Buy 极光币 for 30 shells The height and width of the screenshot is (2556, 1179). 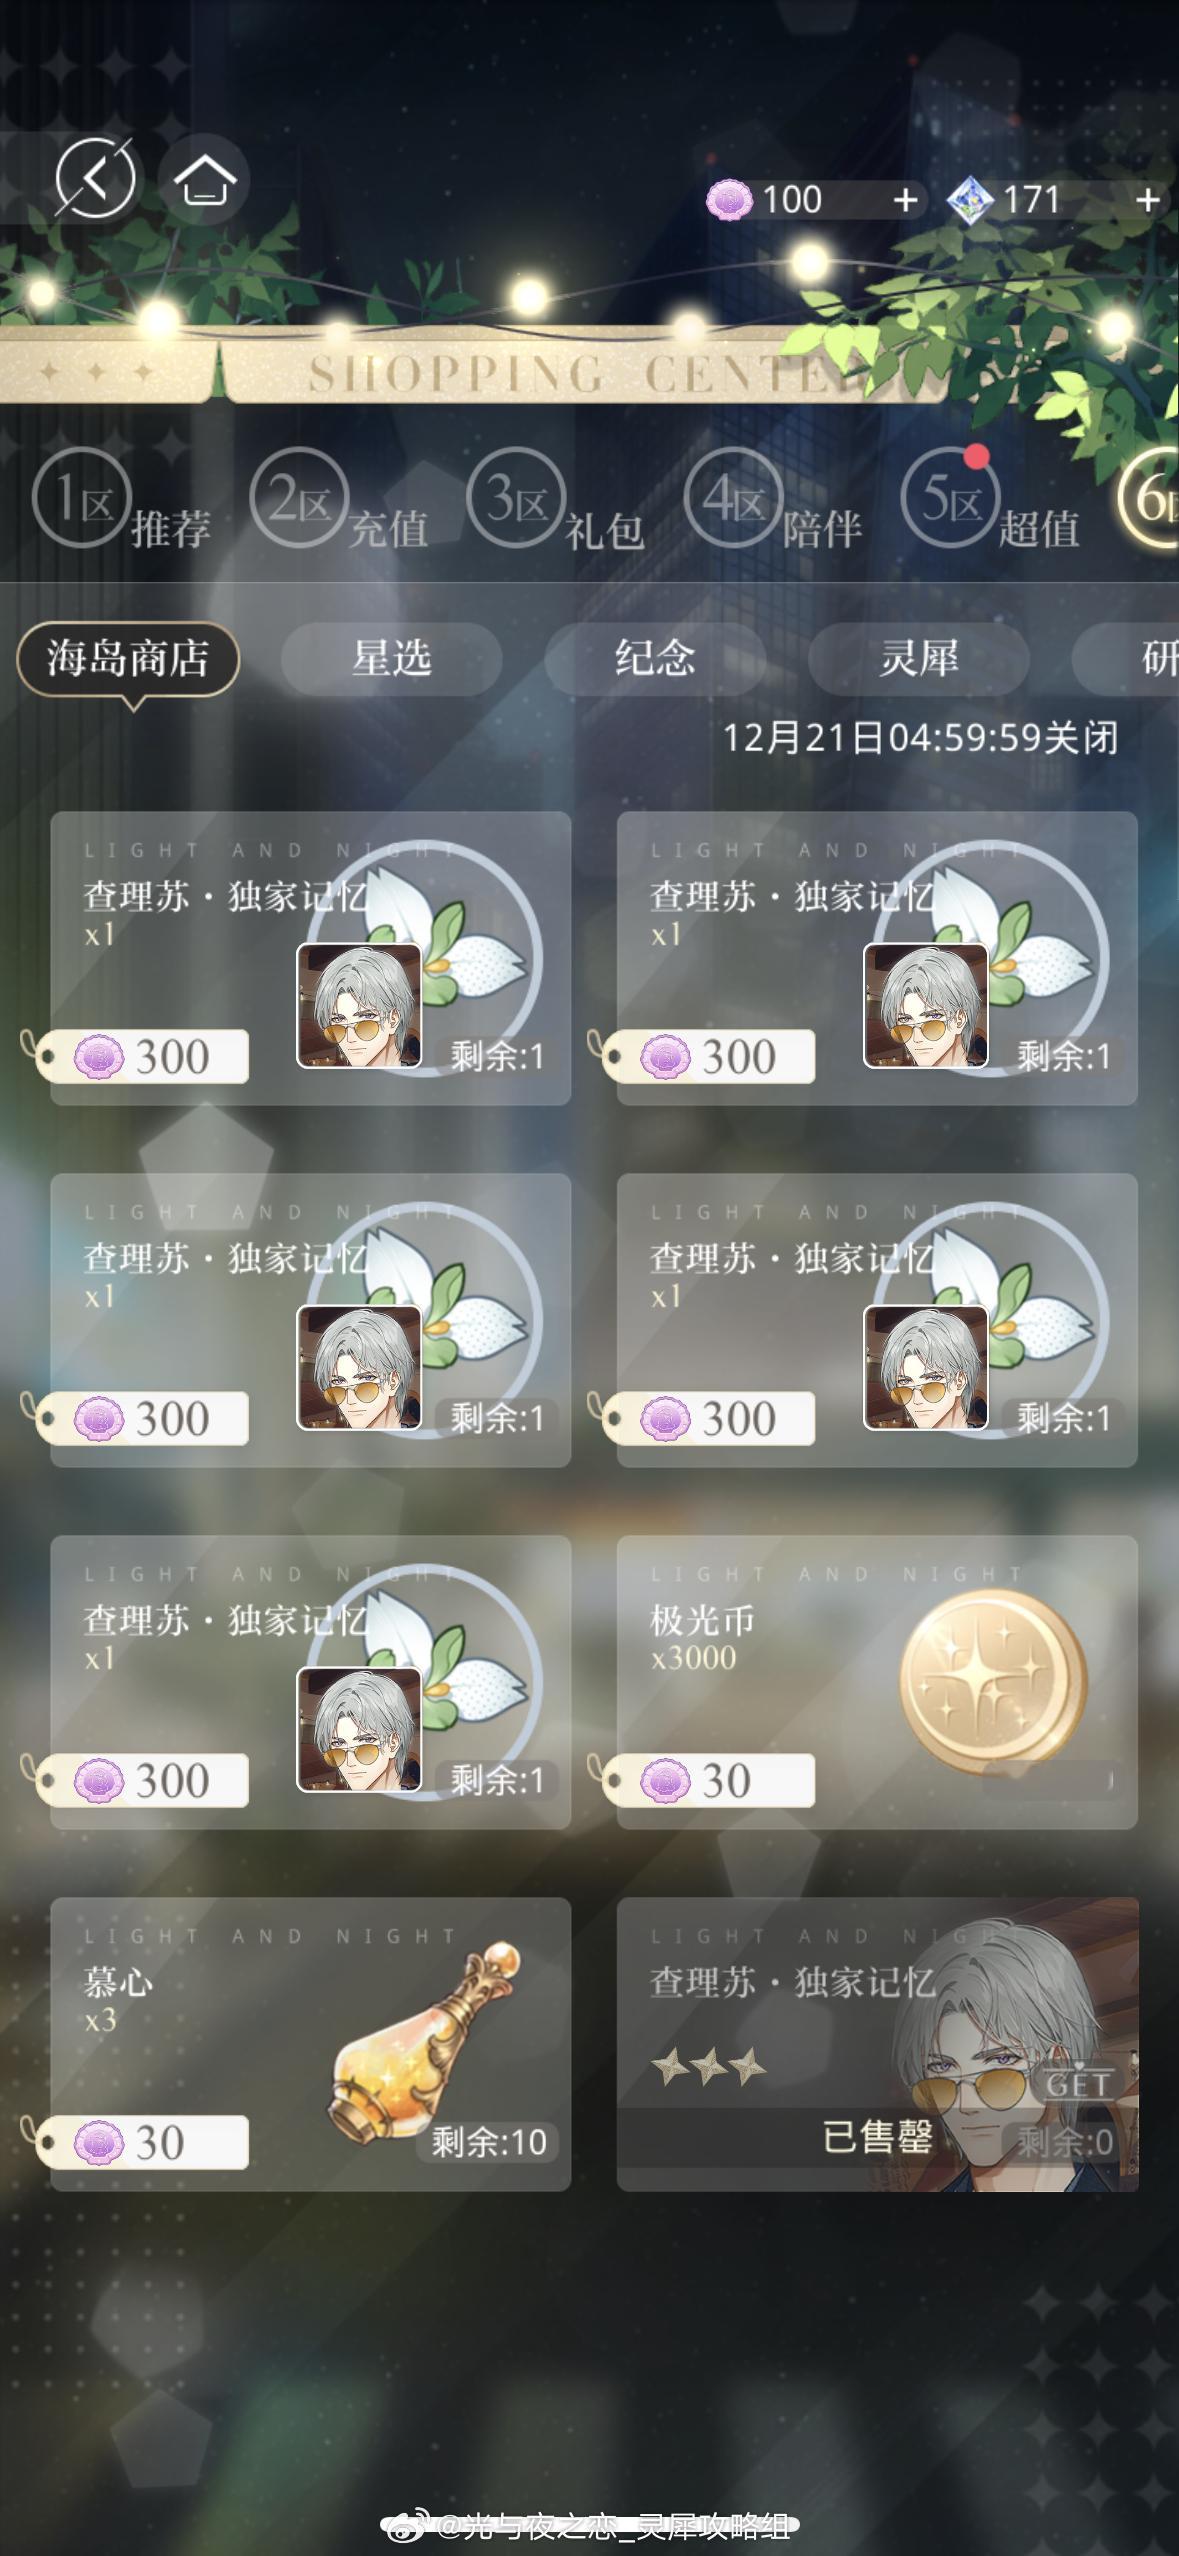[710, 1780]
